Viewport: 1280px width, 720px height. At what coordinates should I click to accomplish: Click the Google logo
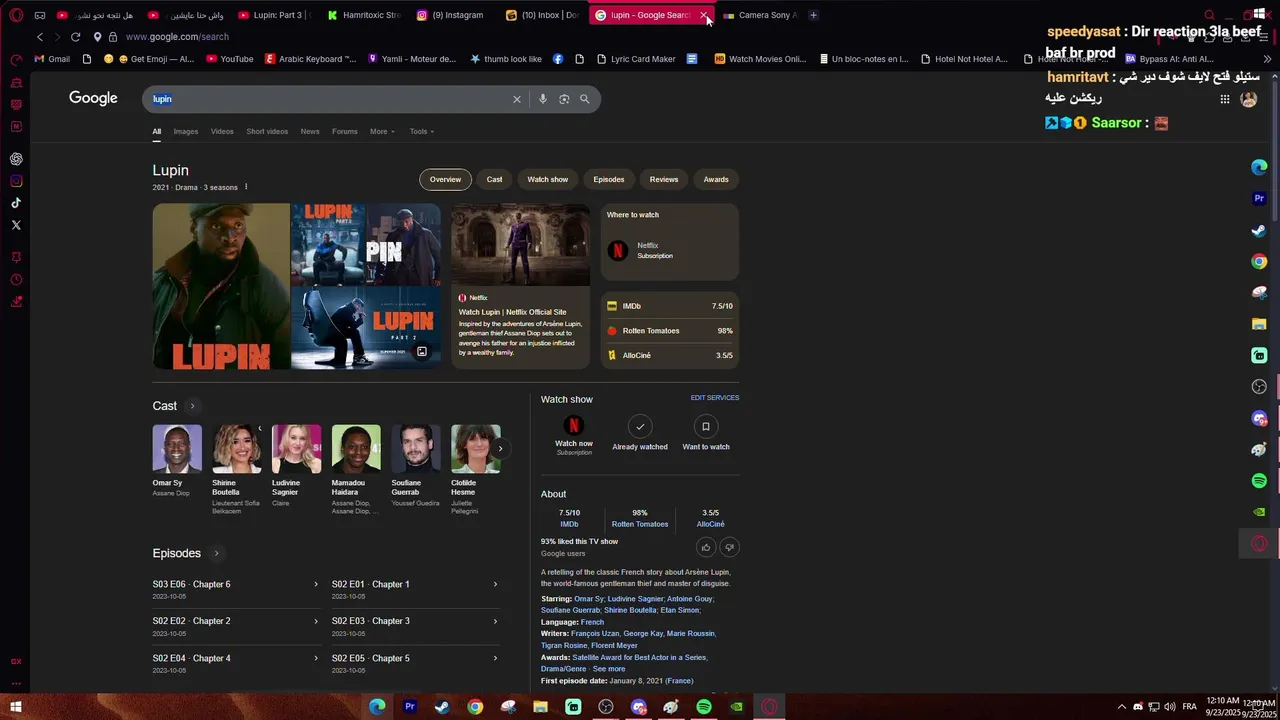(93, 98)
